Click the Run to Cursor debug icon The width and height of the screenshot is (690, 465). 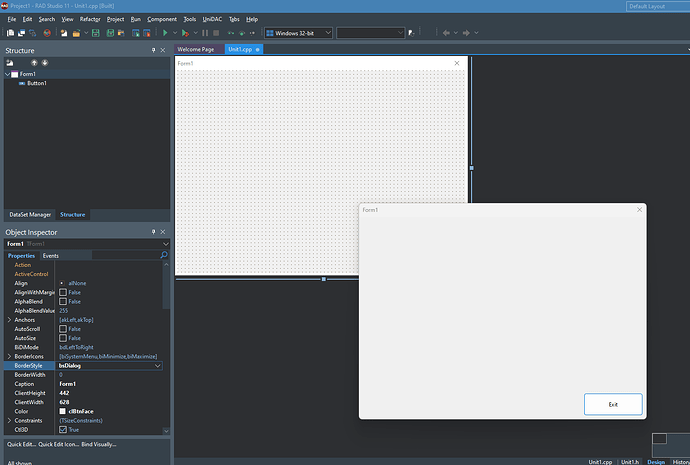tap(252, 33)
